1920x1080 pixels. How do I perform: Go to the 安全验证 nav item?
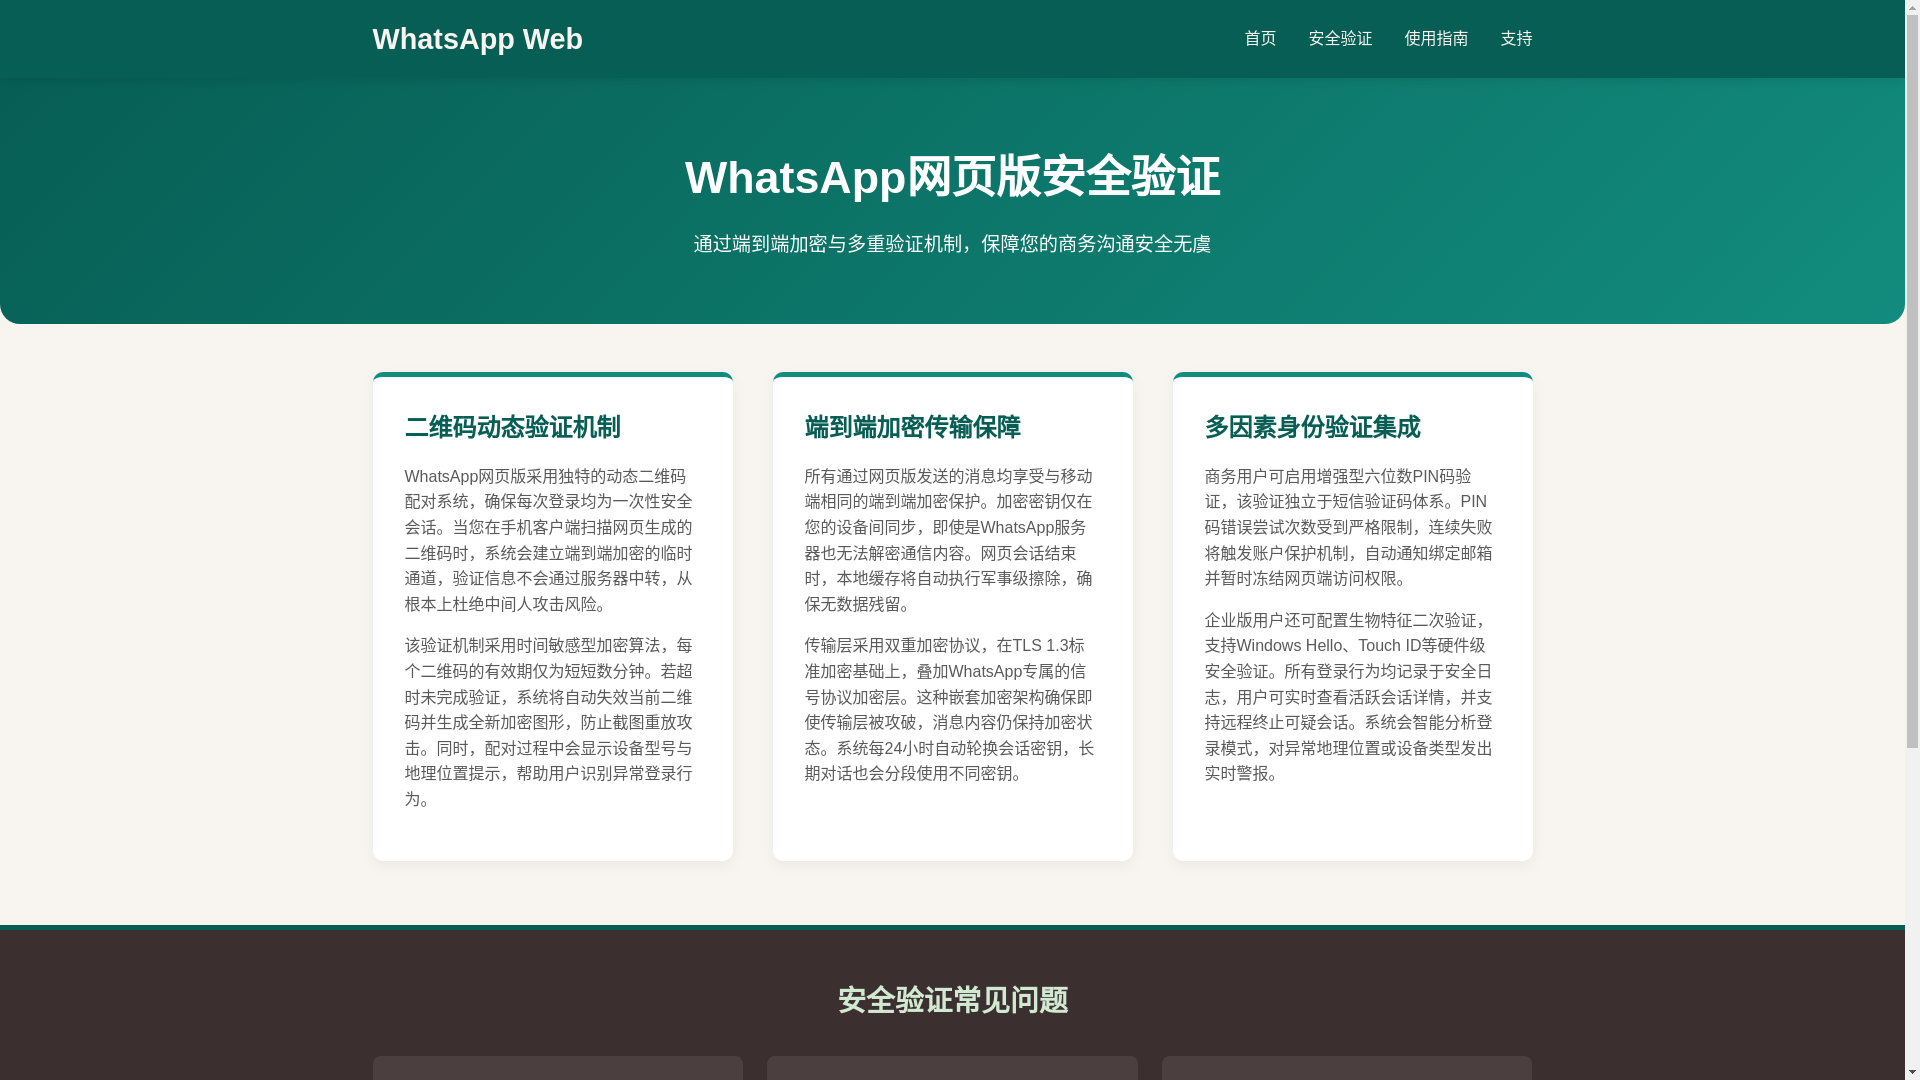[1340, 39]
